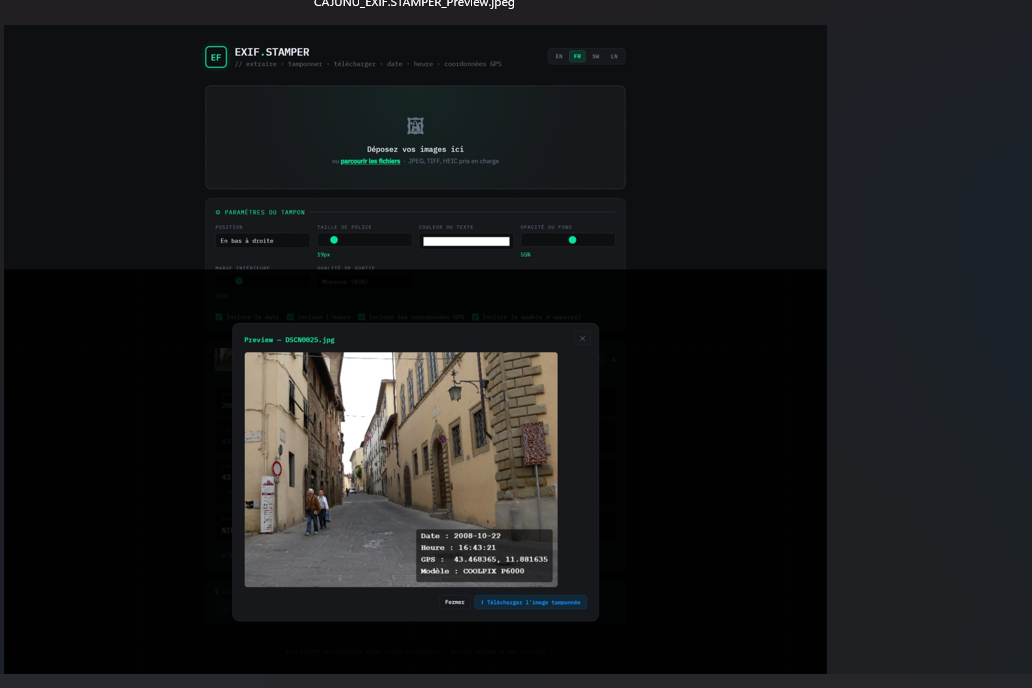The image size is (1032, 688).
Task: Open the Position dropdown En bas à droite
Action: 262,240
